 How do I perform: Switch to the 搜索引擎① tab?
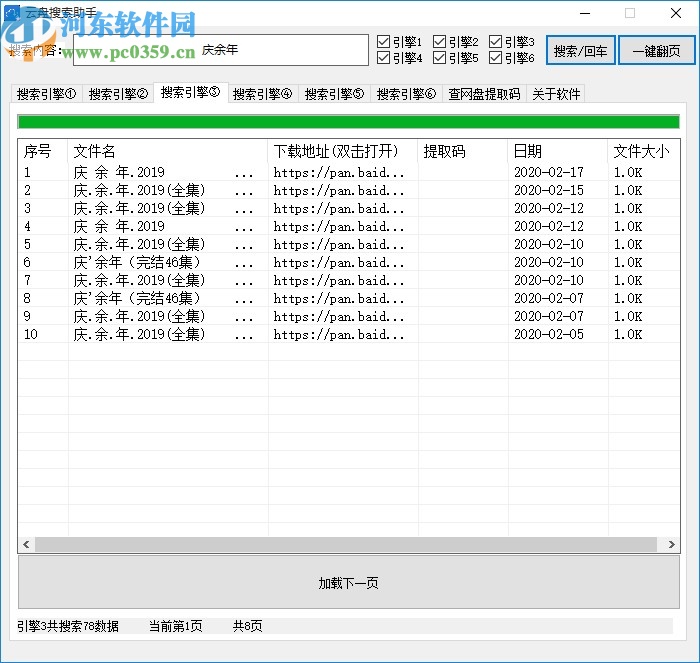(46, 94)
